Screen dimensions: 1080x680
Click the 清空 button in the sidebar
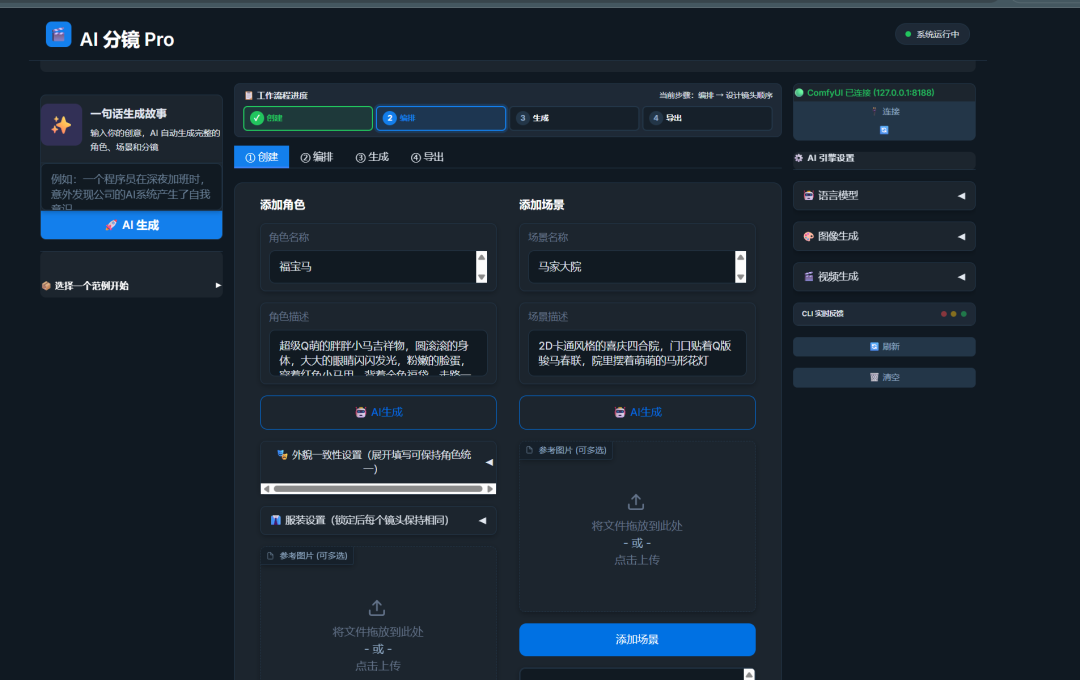[883, 377]
